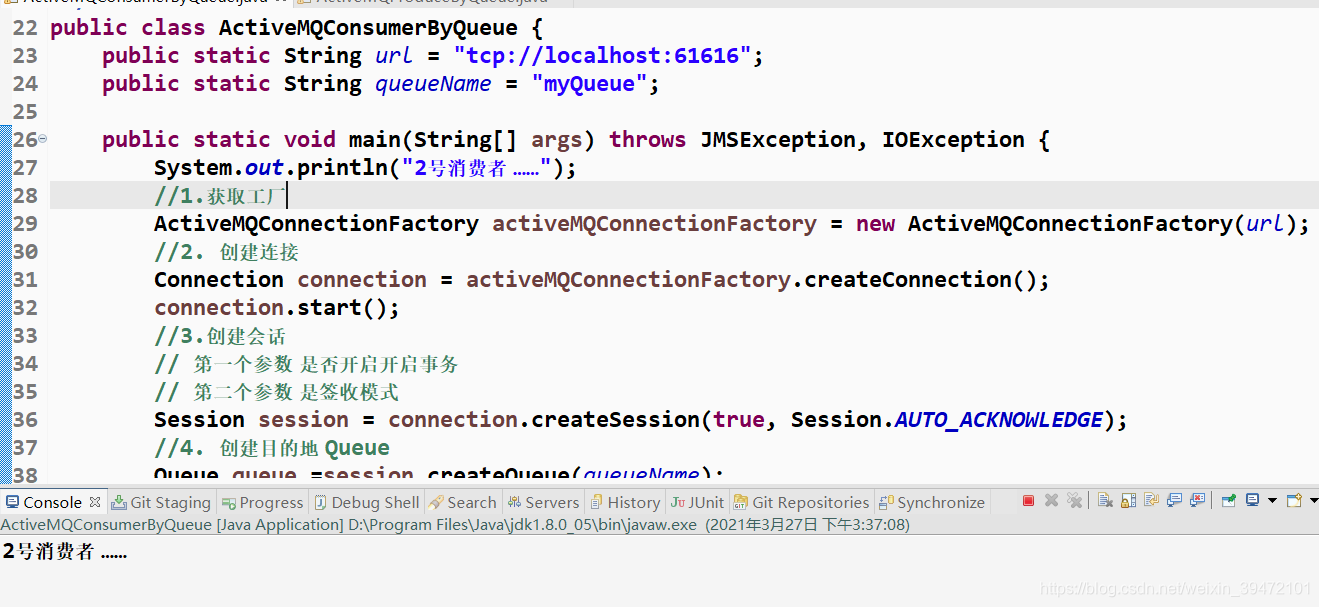Click the createConnection() call on line 31
Viewport: 1319px width, 607px height.
pyautogui.click(x=920, y=279)
